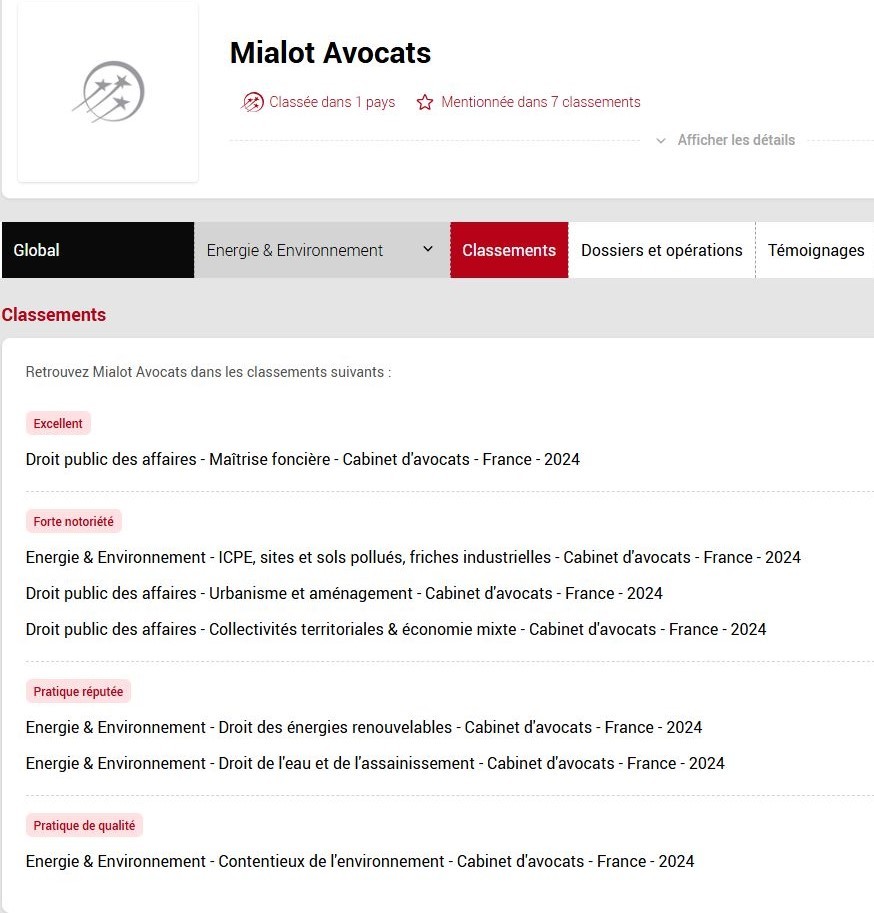874x913 pixels.
Task: Open ICPE, sites et sols pollués ranking
Action: pos(412,557)
